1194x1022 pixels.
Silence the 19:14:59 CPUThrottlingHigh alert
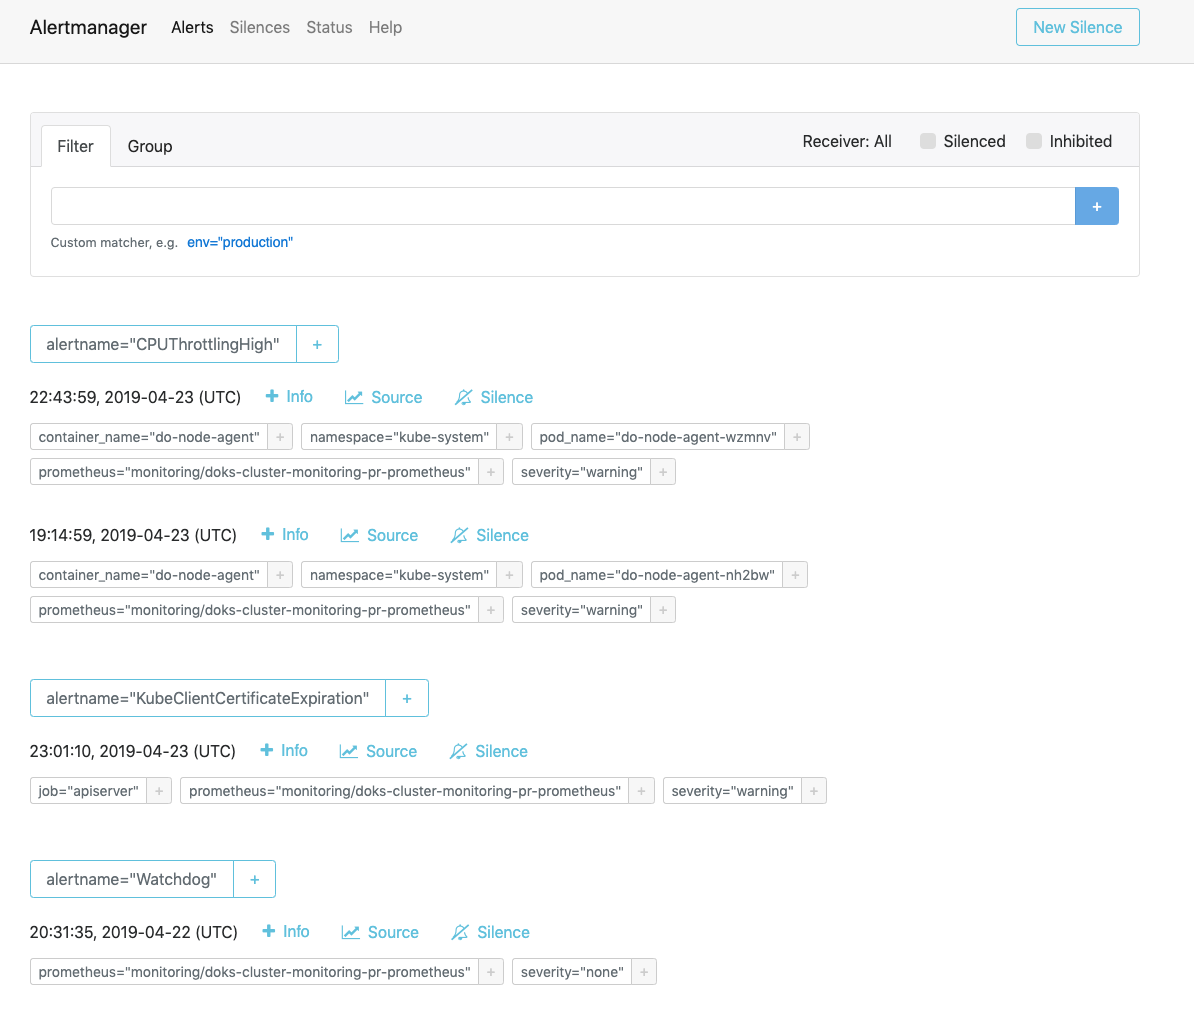click(490, 535)
